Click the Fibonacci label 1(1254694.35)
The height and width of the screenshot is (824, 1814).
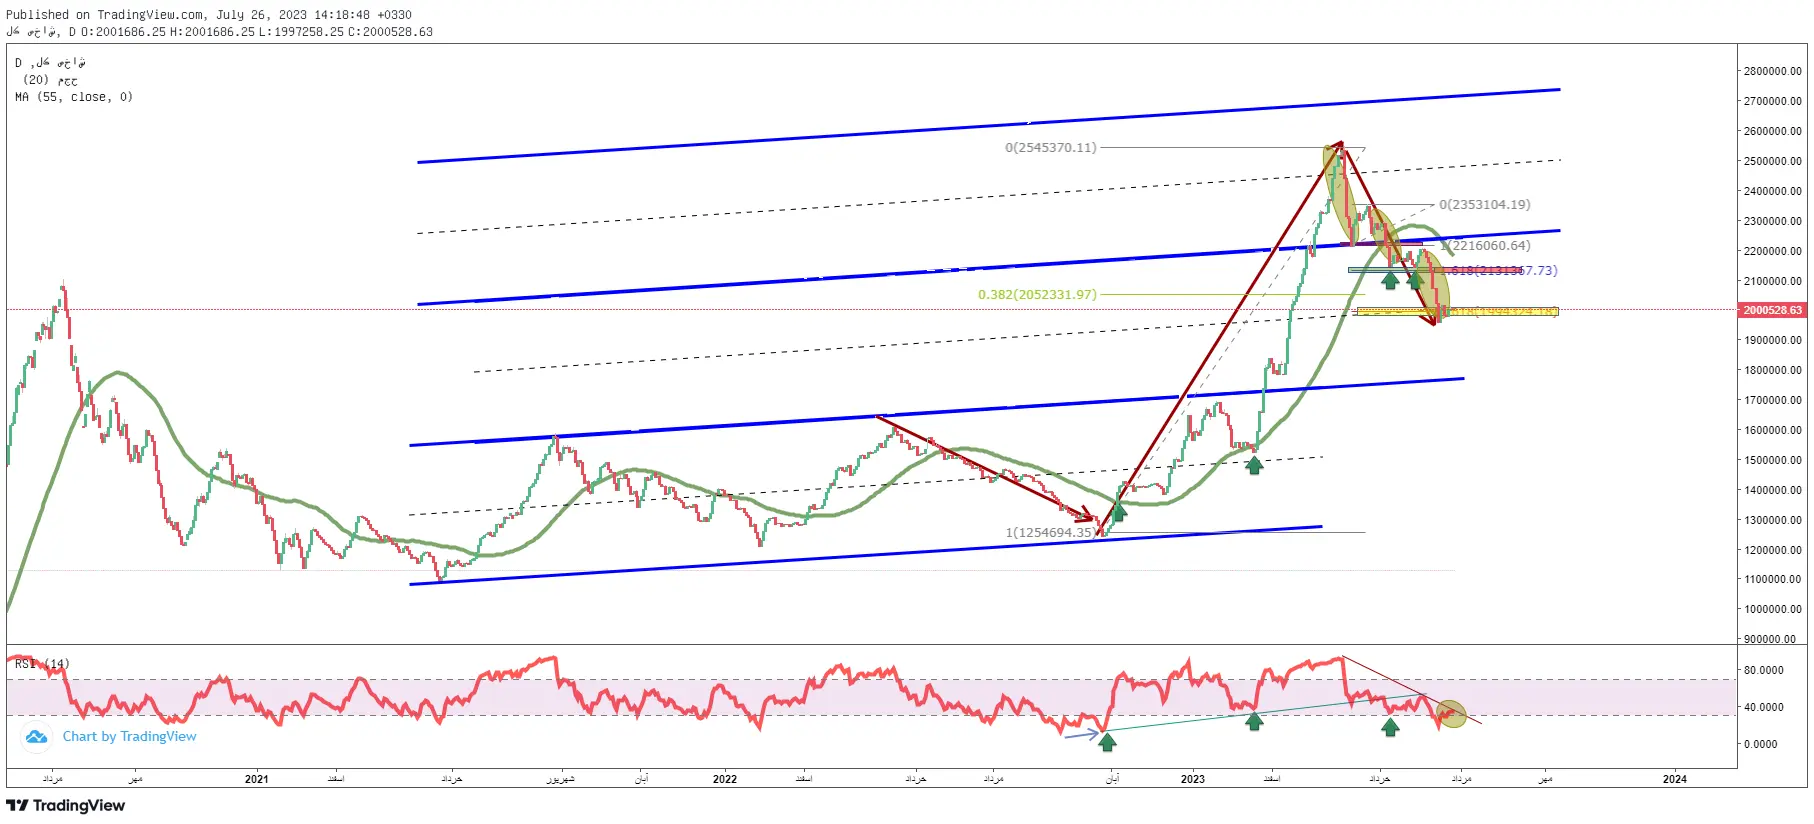tap(1051, 533)
